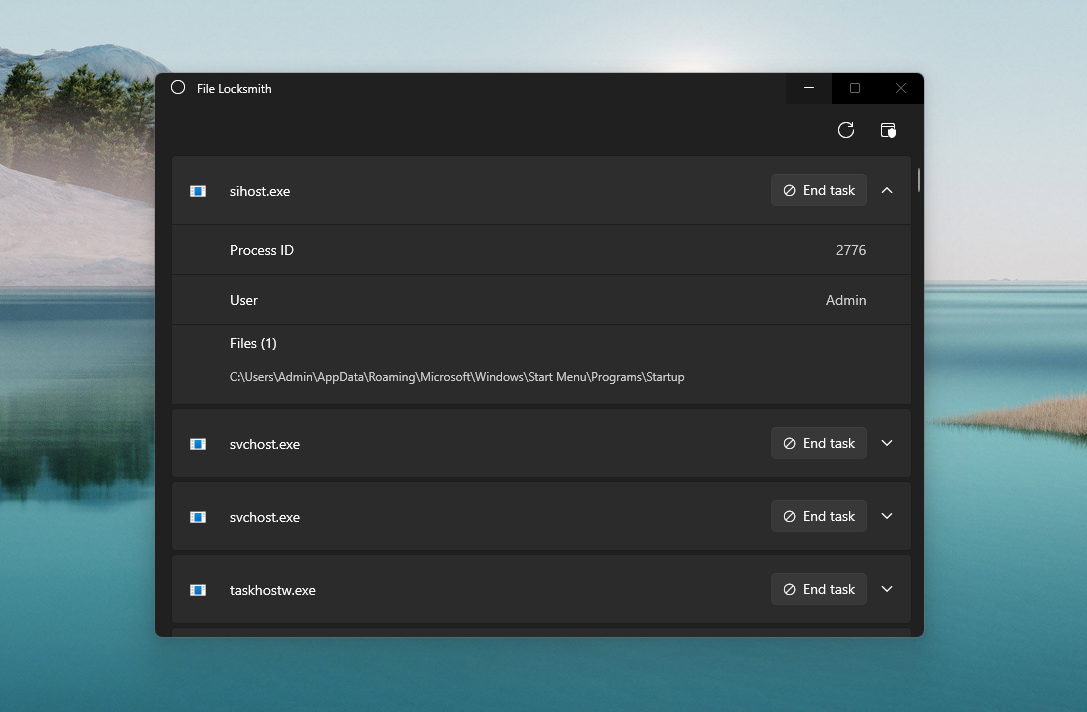Click the sihost.exe process icon
The image size is (1087, 712).
198,191
